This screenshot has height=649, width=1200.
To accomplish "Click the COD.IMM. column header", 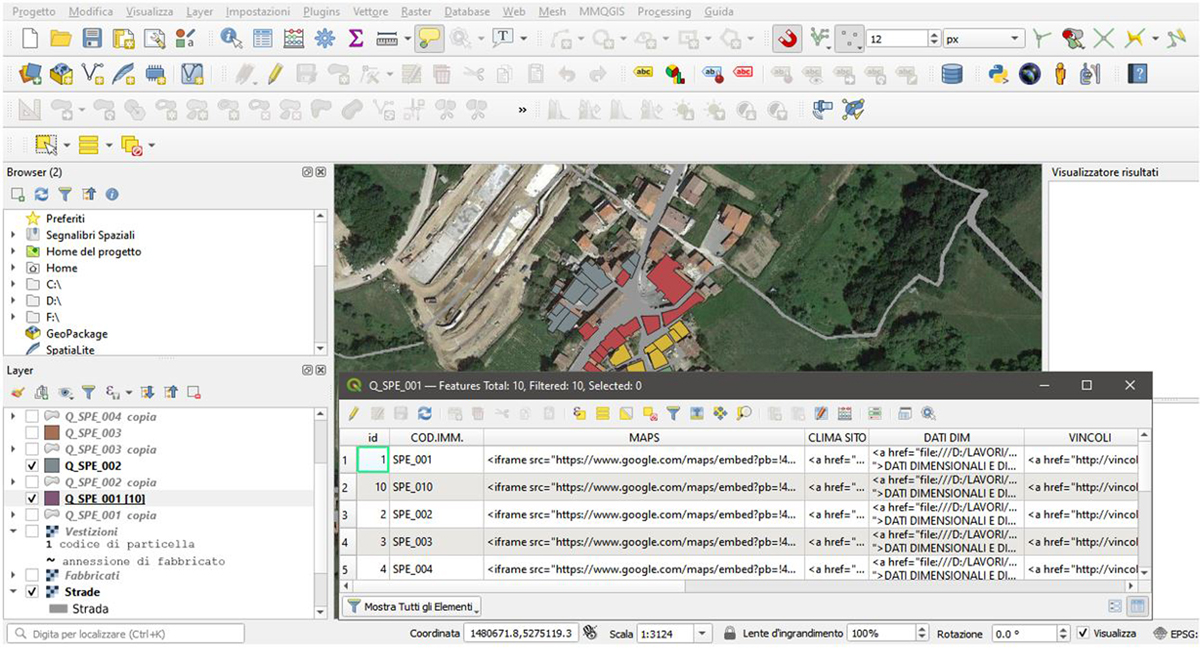I will pyautogui.click(x=436, y=437).
